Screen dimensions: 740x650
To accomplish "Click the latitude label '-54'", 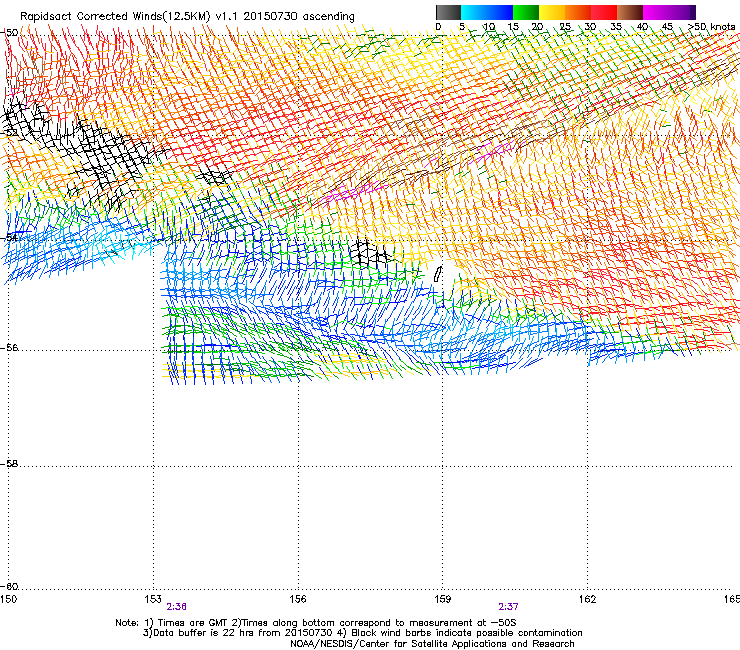I will pos(9,237).
